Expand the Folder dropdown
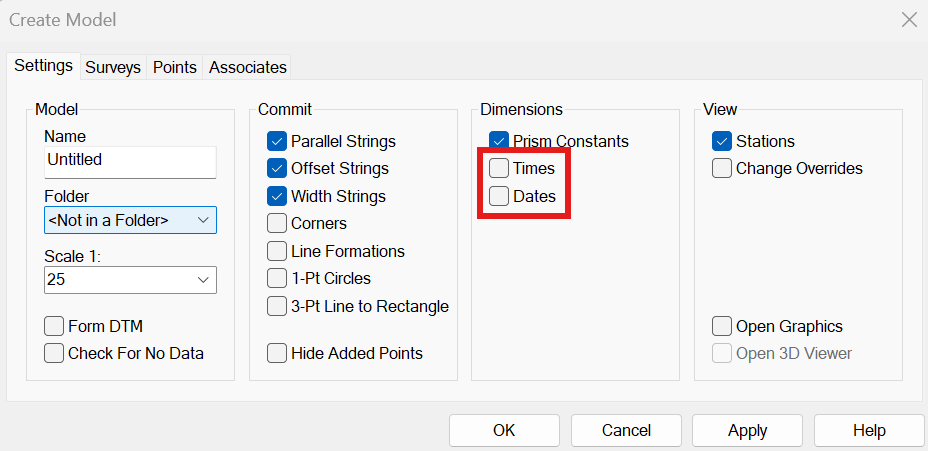Image resolution: width=928 pixels, height=451 pixels. point(130,220)
